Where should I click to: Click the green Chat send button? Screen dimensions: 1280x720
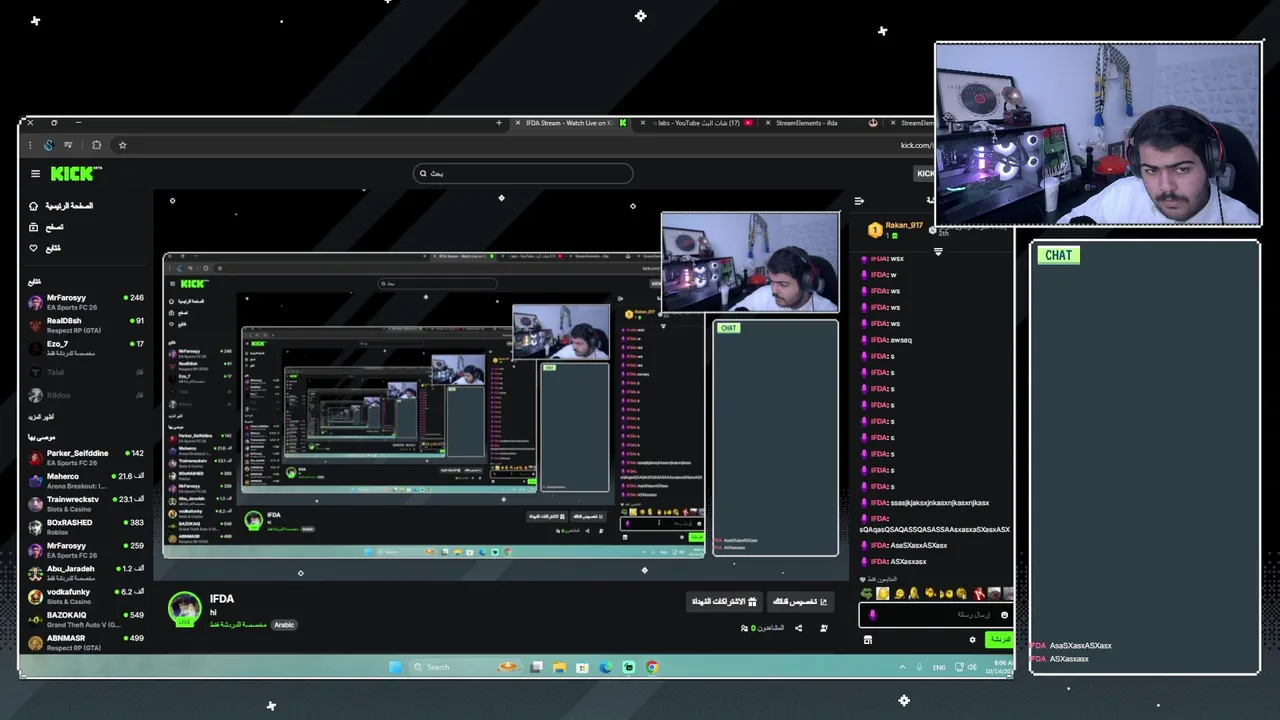point(999,640)
